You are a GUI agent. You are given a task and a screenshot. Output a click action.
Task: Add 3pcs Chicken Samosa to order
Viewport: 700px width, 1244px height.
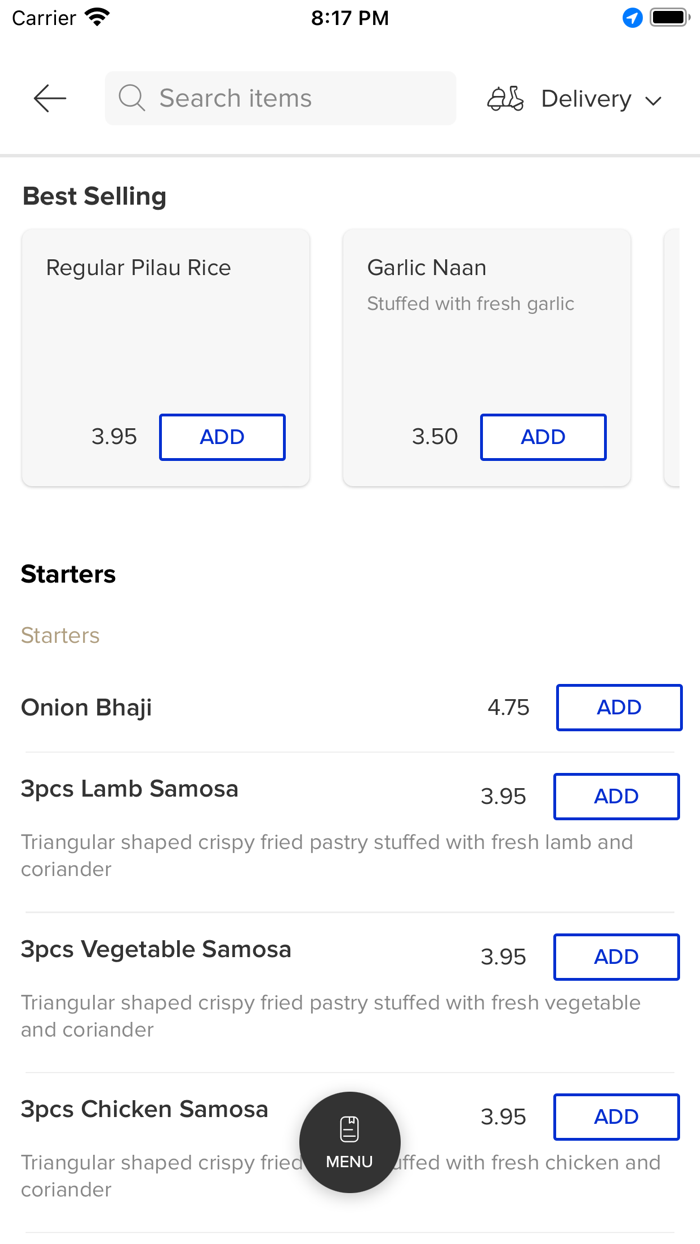pyautogui.click(x=616, y=1117)
